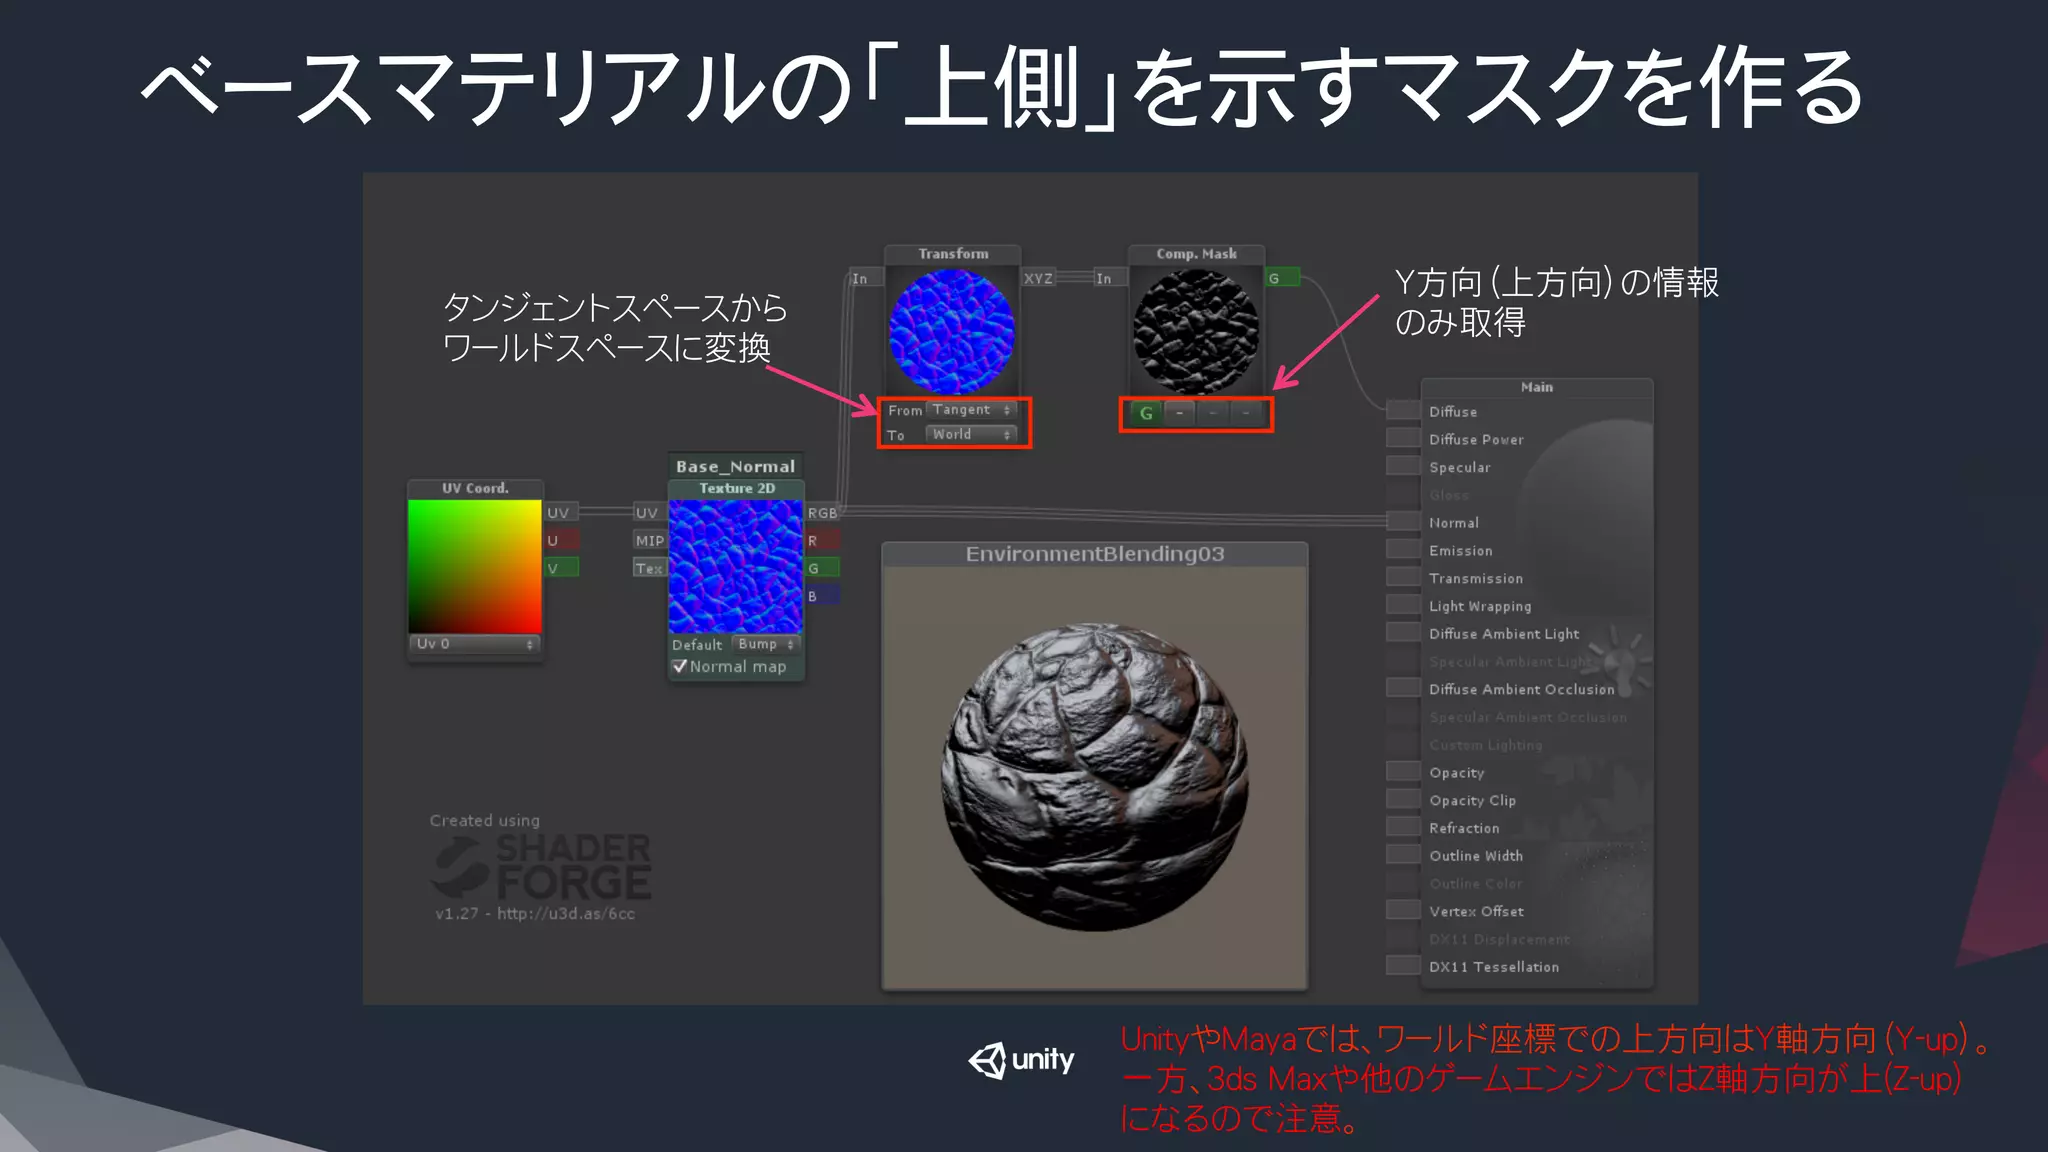Click the Diffuse Ambient Occlusion input slot
Image resolution: width=2048 pixels, height=1152 pixels.
[x=1404, y=688]
